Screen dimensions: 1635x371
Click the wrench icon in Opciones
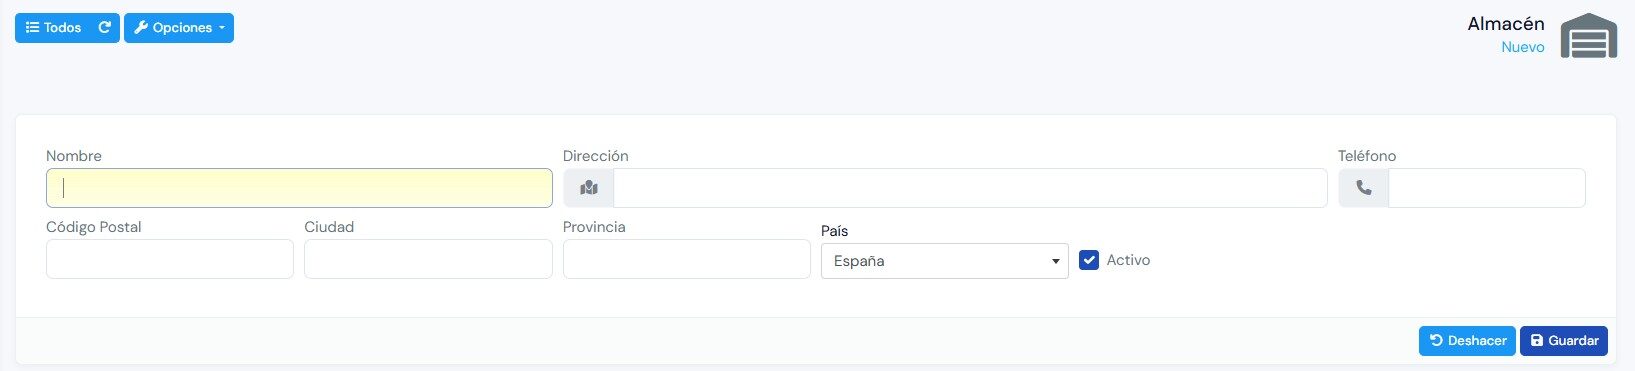[x=141, y=28]
